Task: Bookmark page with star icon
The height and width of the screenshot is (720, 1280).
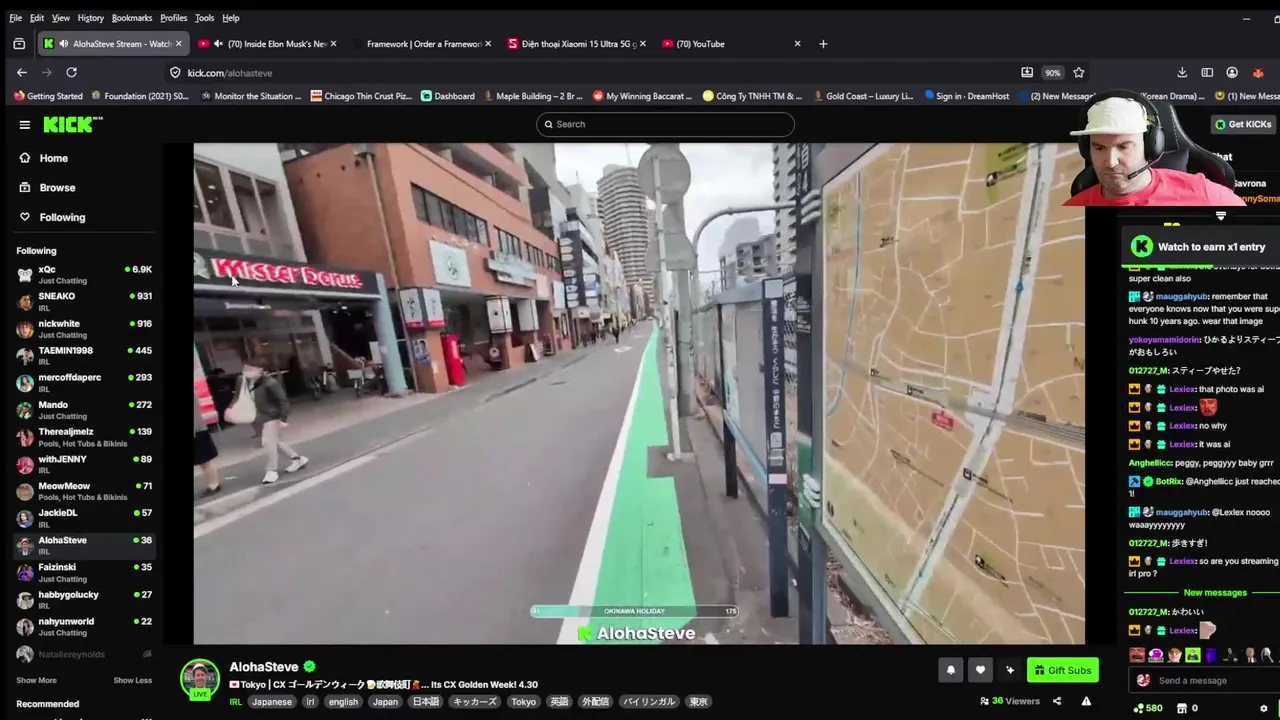Action: 1079,72
